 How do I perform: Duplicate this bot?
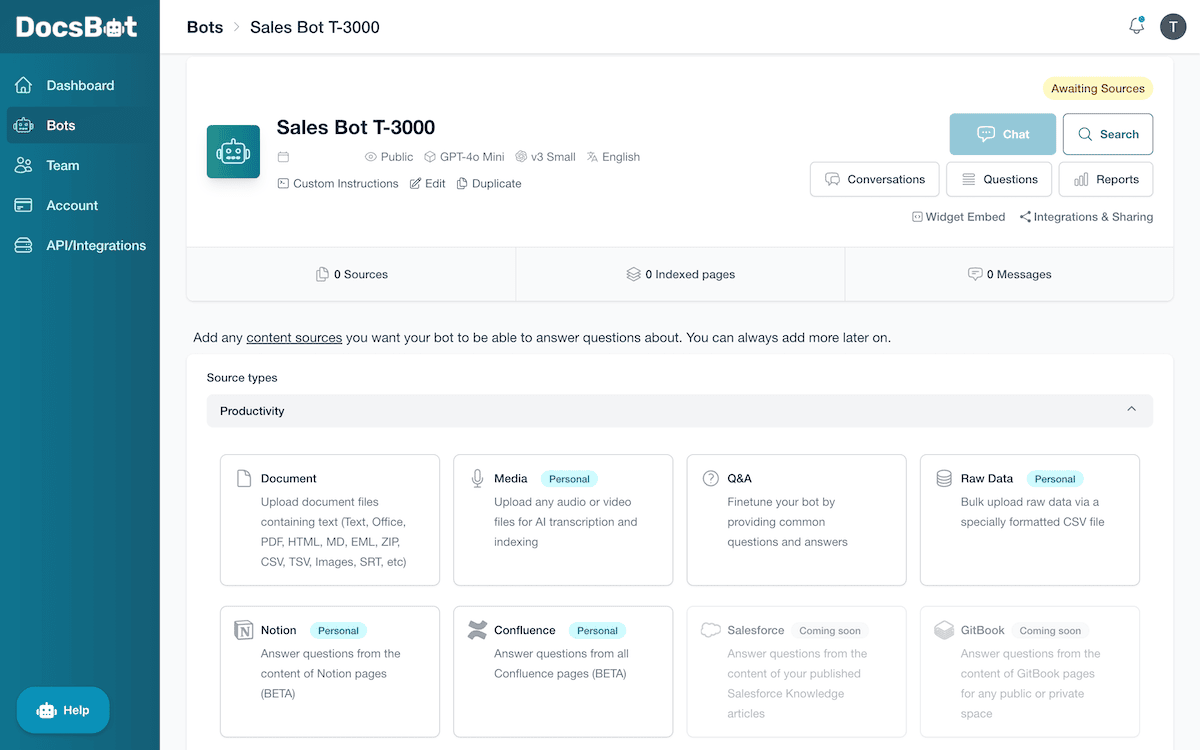coord(489,184)
